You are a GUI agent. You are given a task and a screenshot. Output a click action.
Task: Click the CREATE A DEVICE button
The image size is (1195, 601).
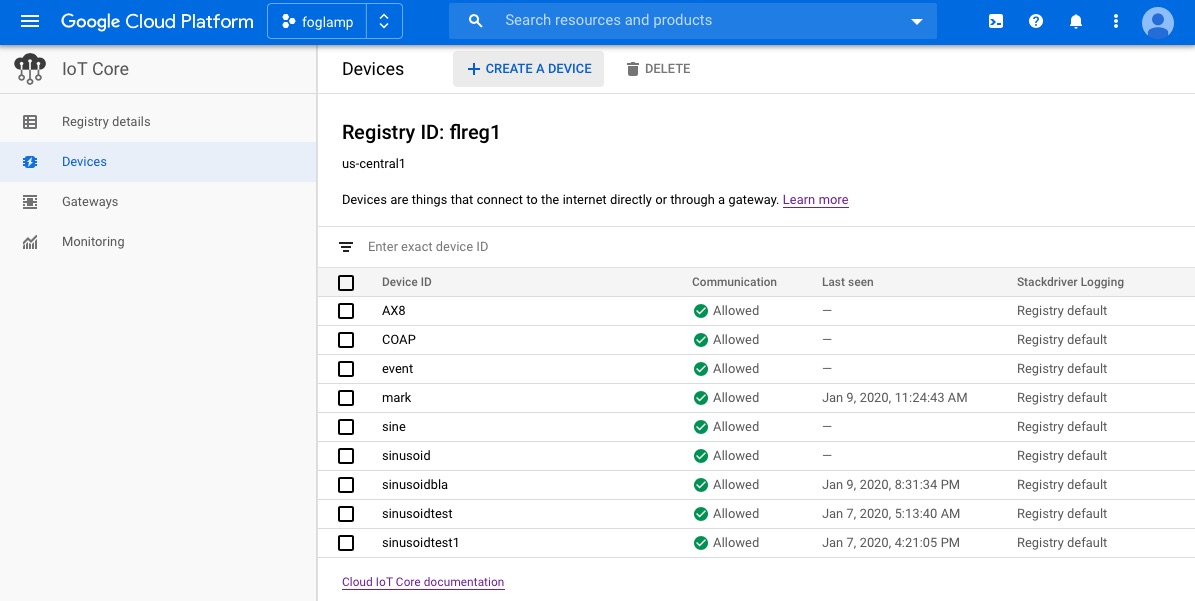click(528, 69)
